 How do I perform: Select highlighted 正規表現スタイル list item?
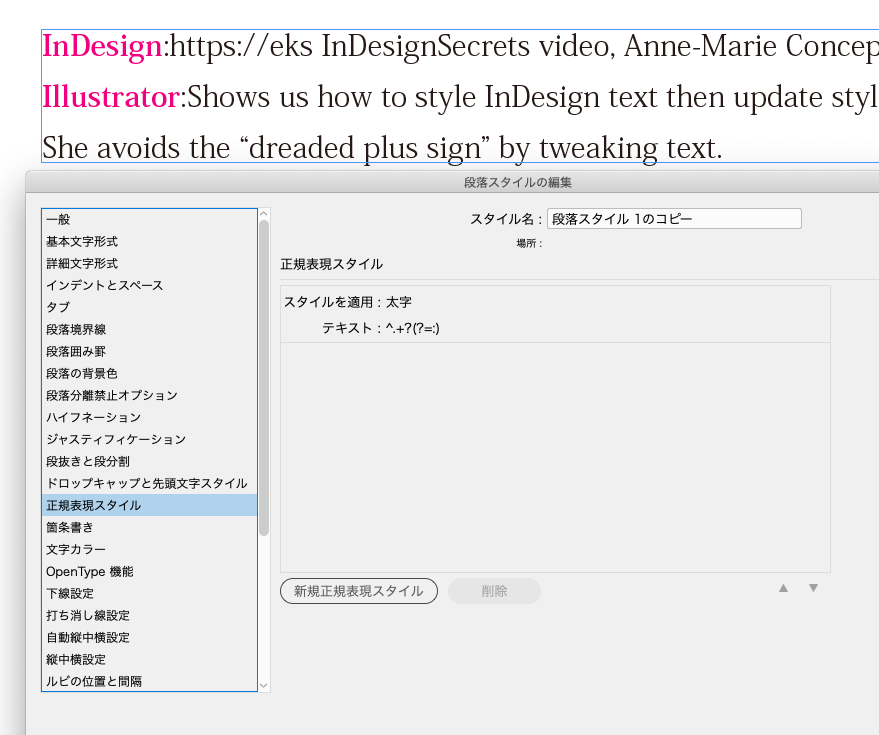[x=149, y=505]
